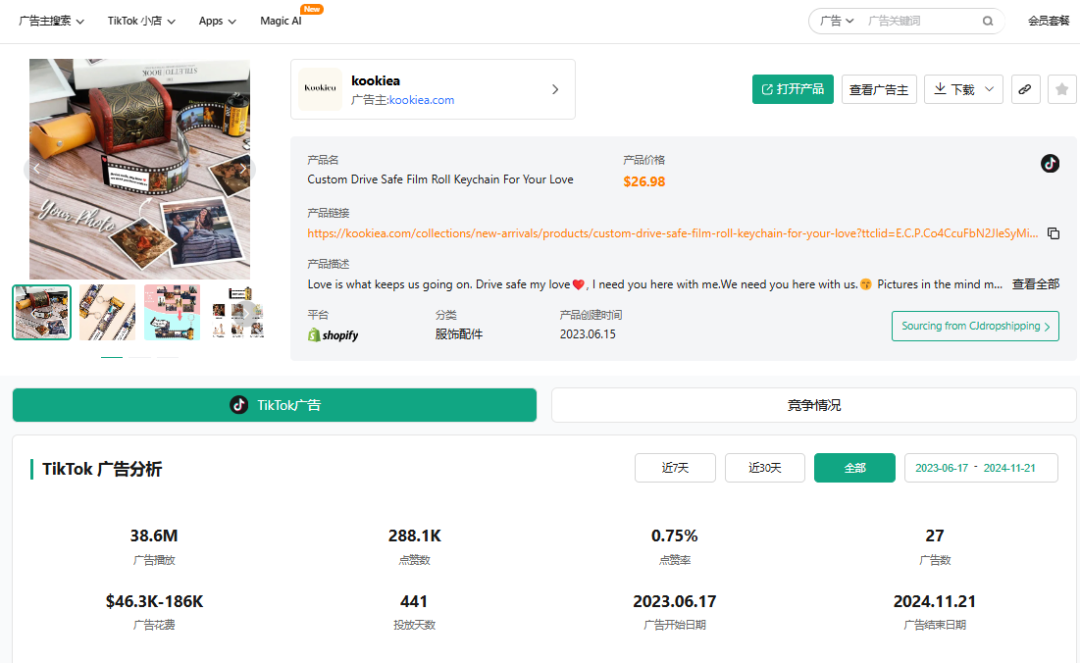Select second keychain thumbnail
Viewport: 1080px width, 663px height.
point(107,312)
